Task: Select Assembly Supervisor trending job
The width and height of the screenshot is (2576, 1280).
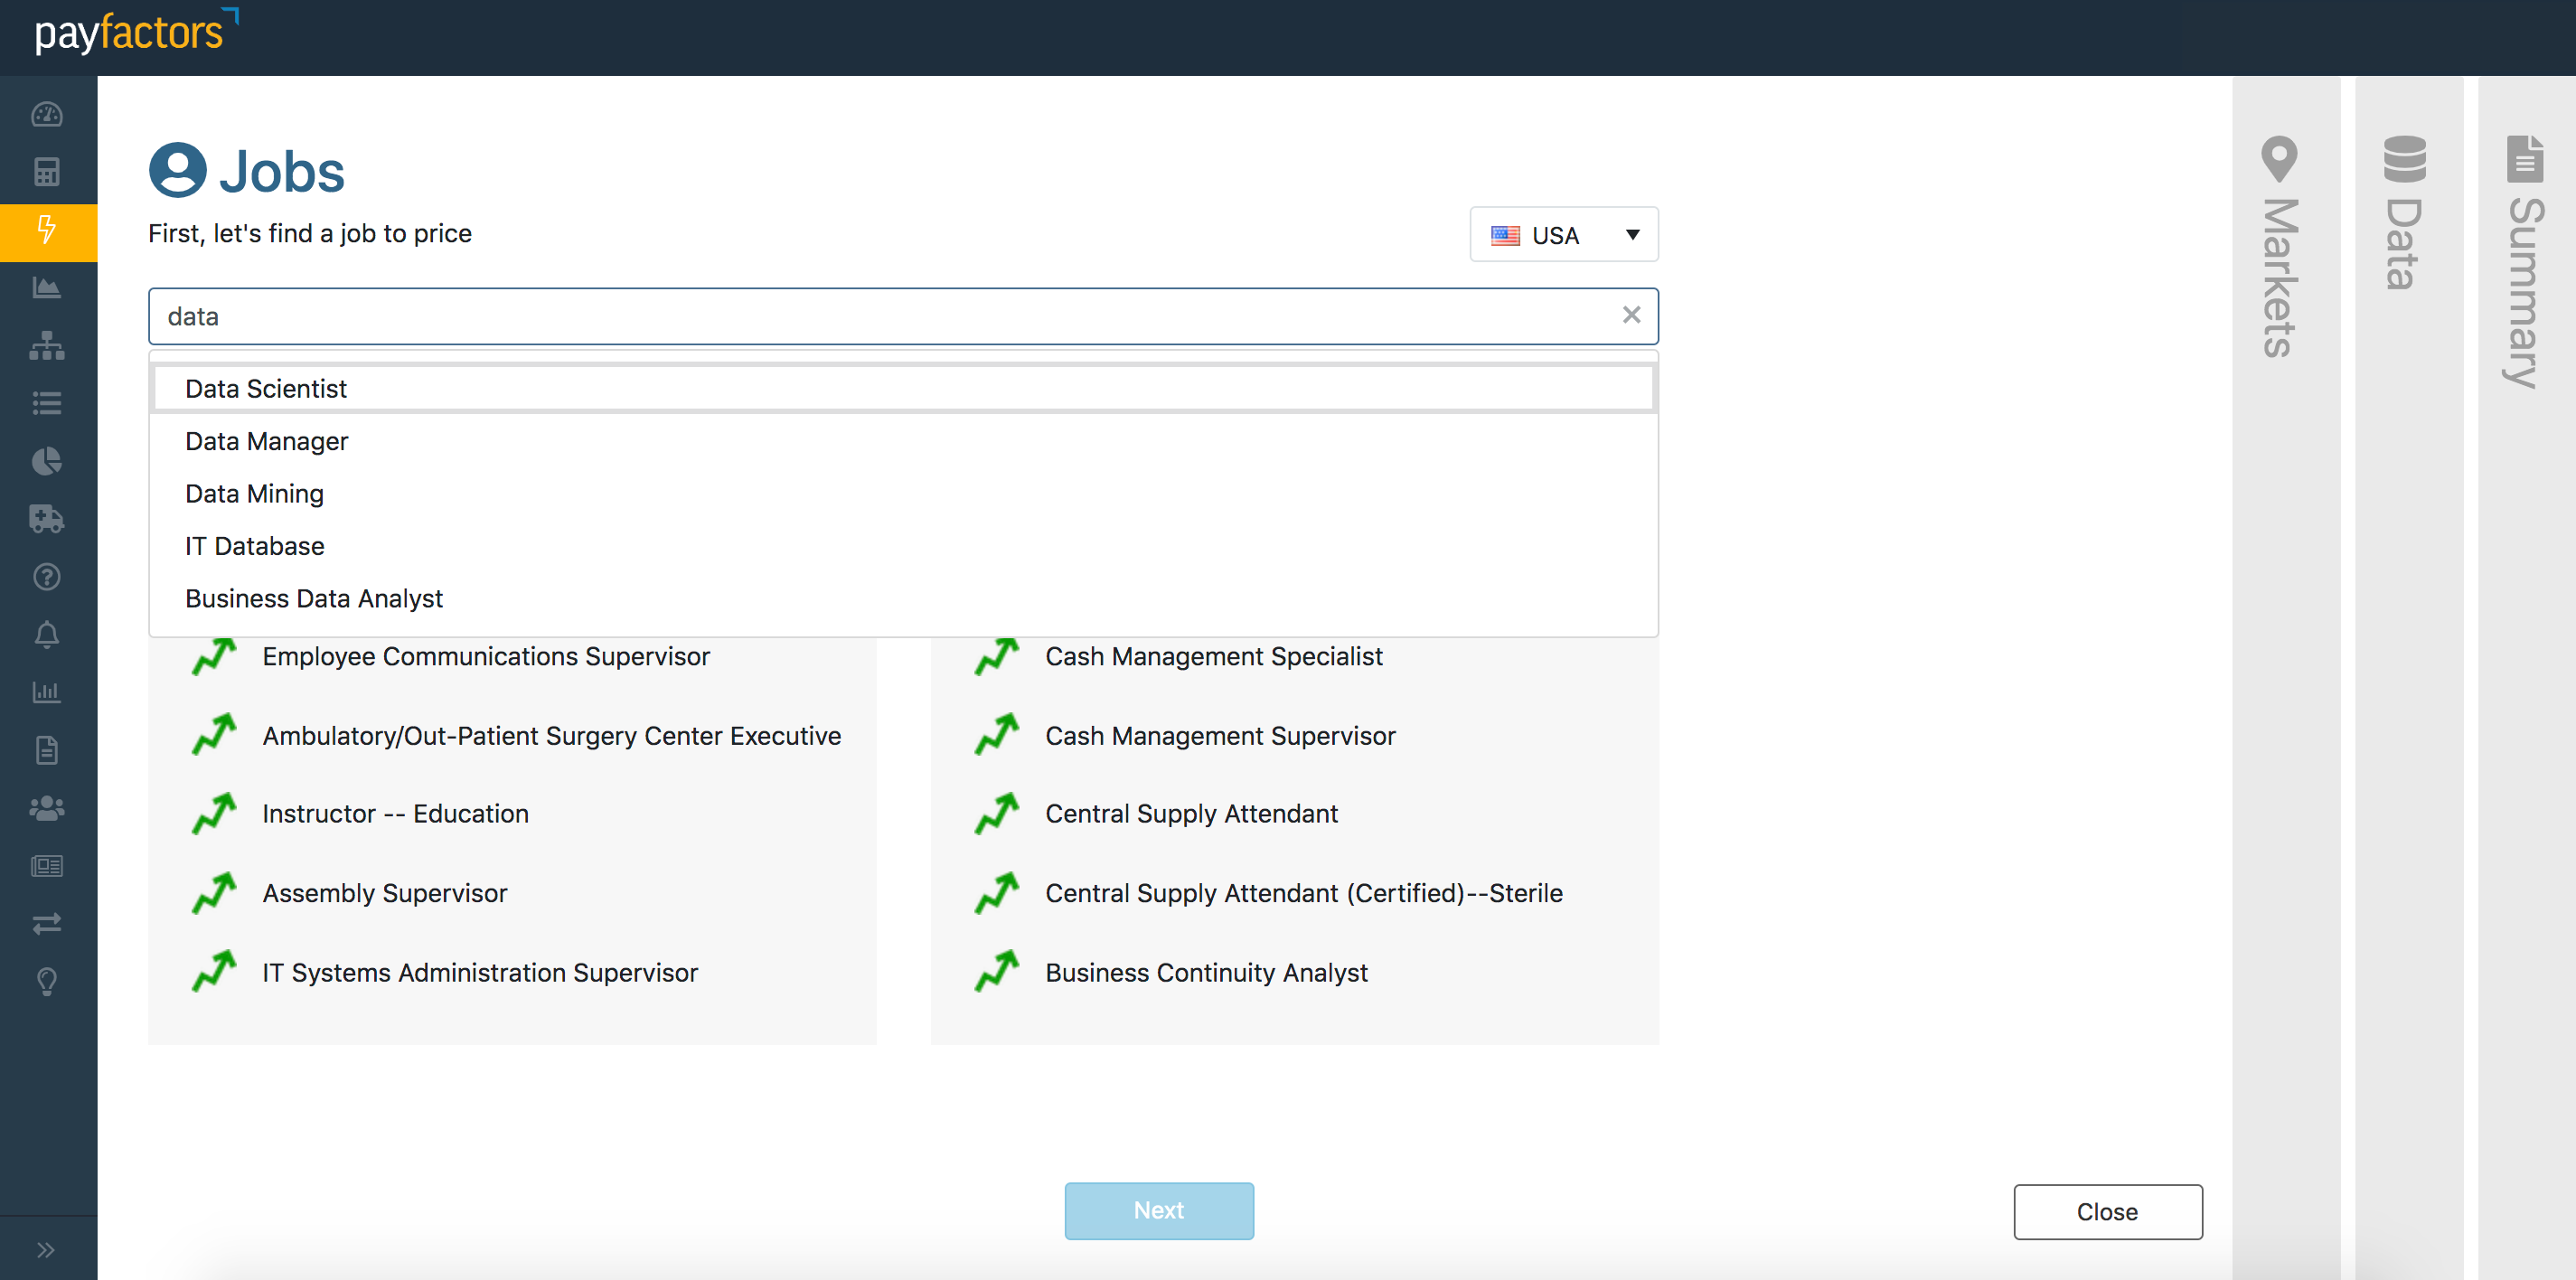Action: [x=385, y=893]
